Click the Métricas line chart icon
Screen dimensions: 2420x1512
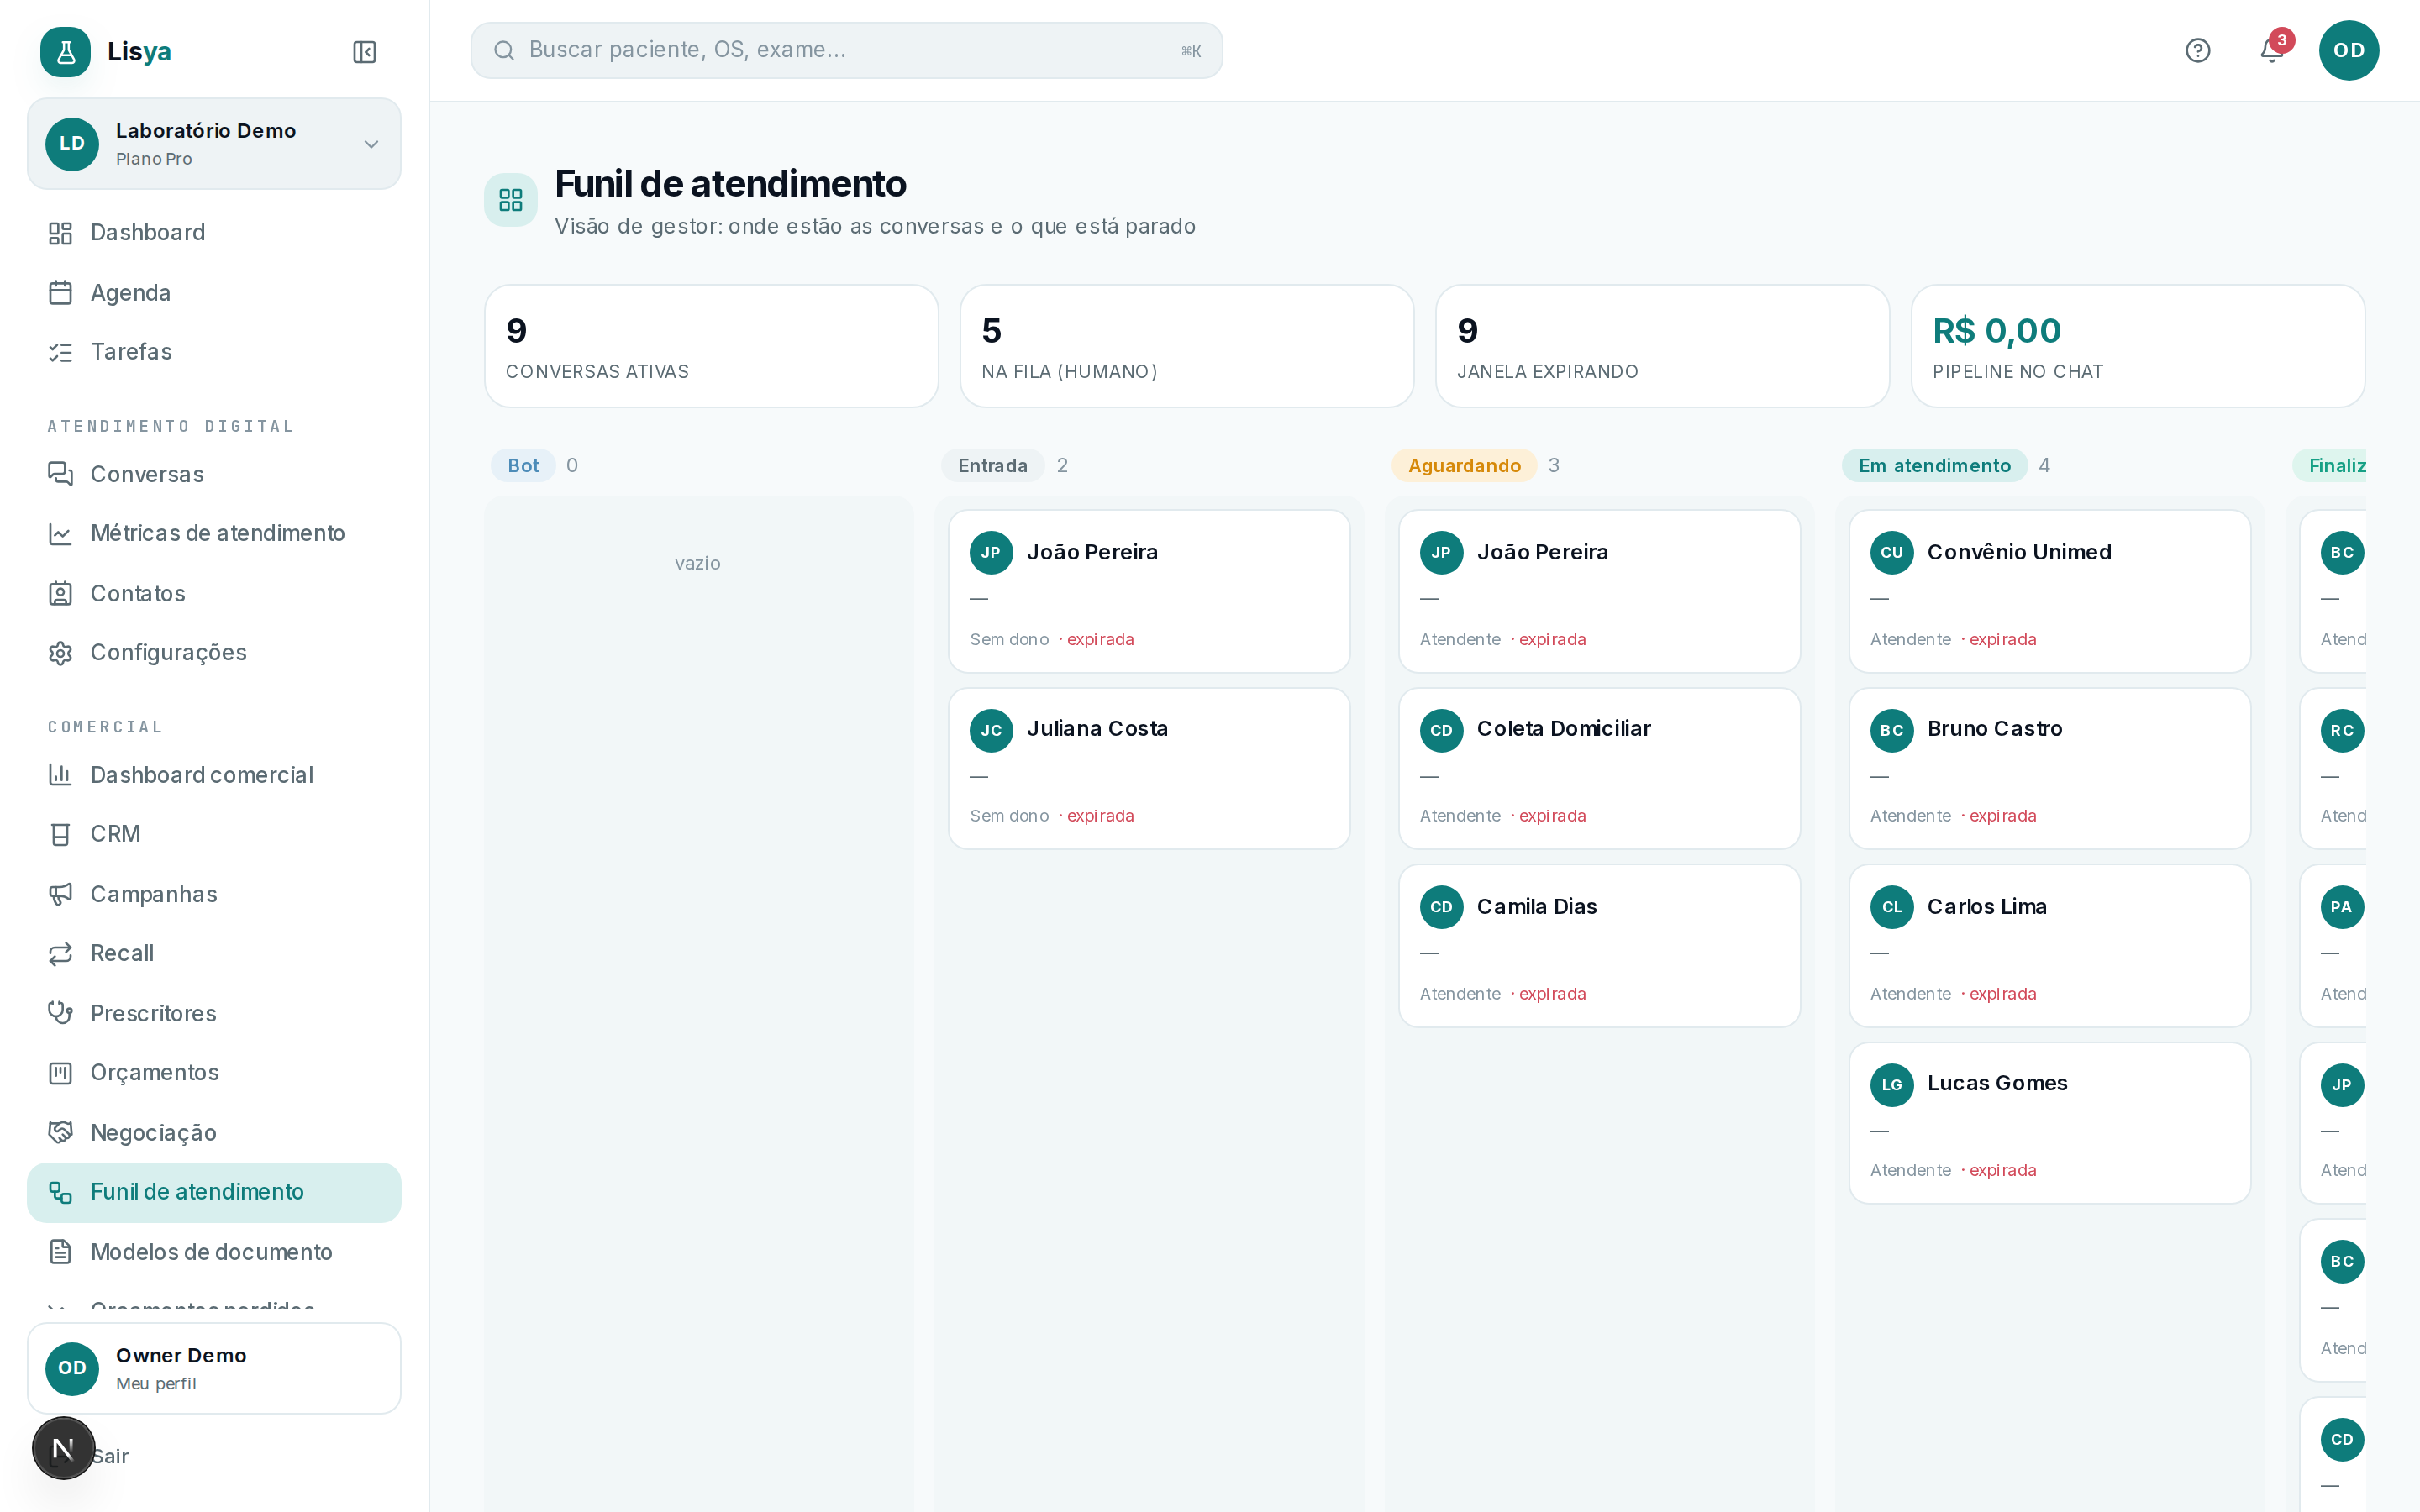[60, 534]
